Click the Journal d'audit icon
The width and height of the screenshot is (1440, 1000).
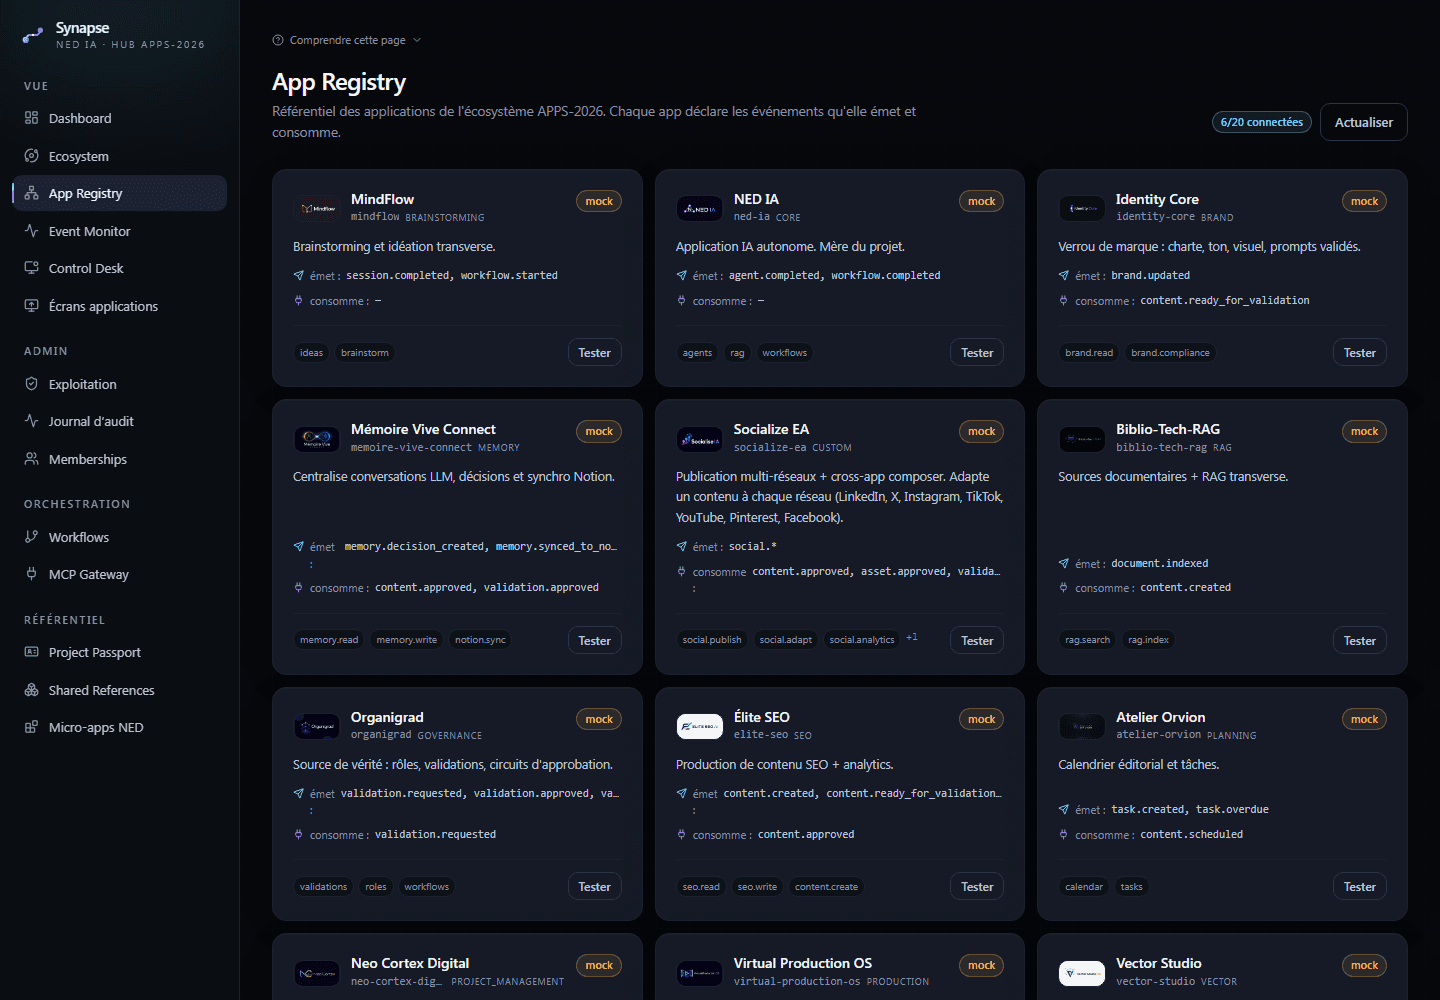click(x=31, y=421)
